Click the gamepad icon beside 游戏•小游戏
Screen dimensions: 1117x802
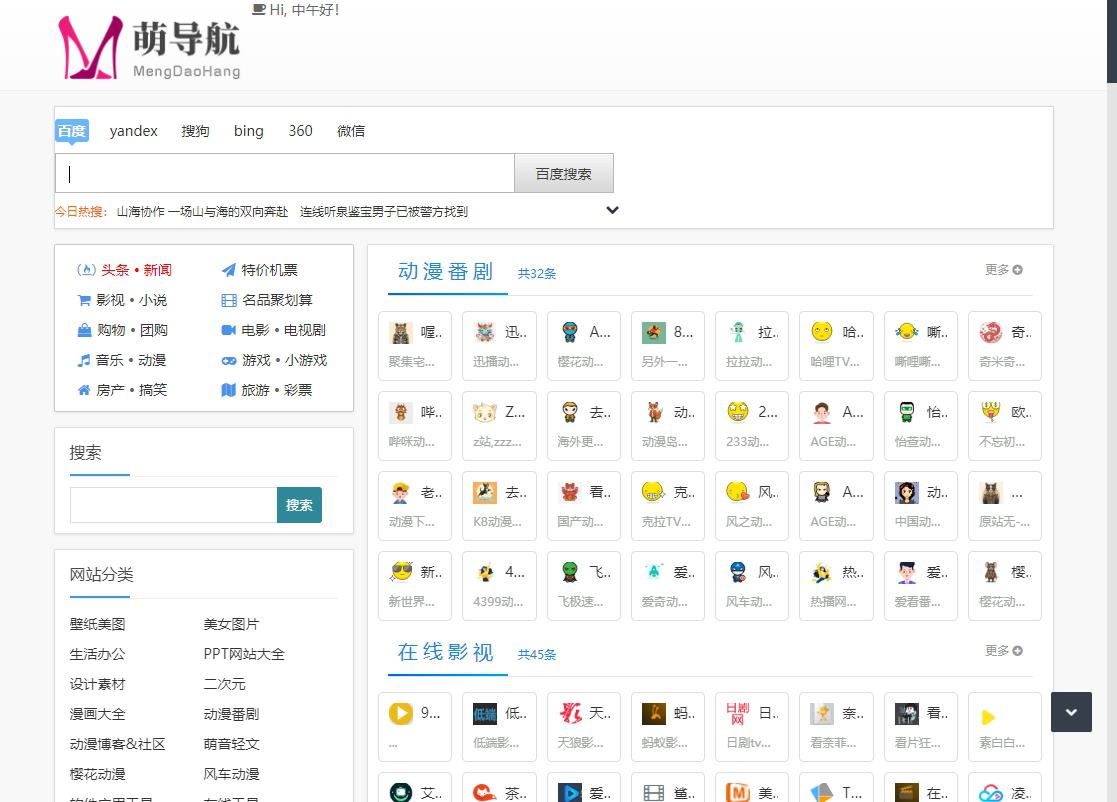coord(229,360)
